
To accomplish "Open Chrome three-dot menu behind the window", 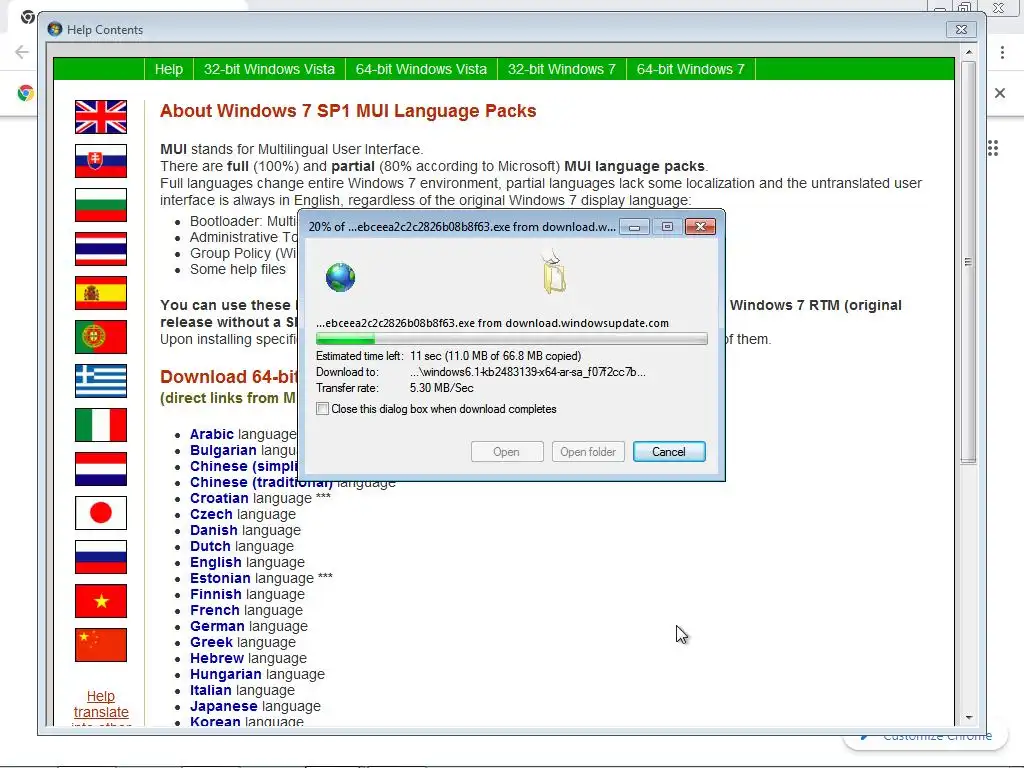I will click(1002, 52).
